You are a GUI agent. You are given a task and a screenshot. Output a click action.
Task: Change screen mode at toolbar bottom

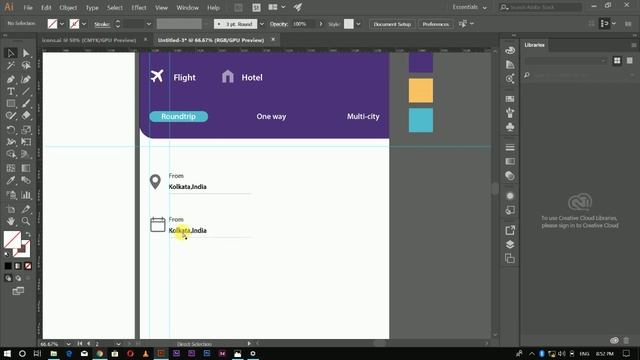pos(18,291)
